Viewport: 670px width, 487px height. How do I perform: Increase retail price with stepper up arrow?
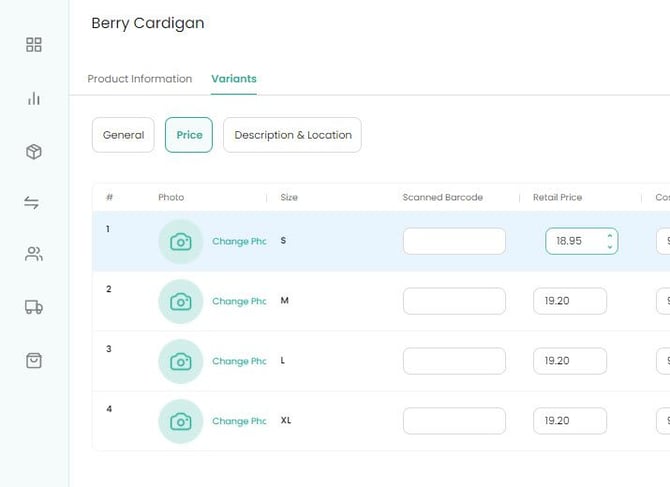click(610, 236)
